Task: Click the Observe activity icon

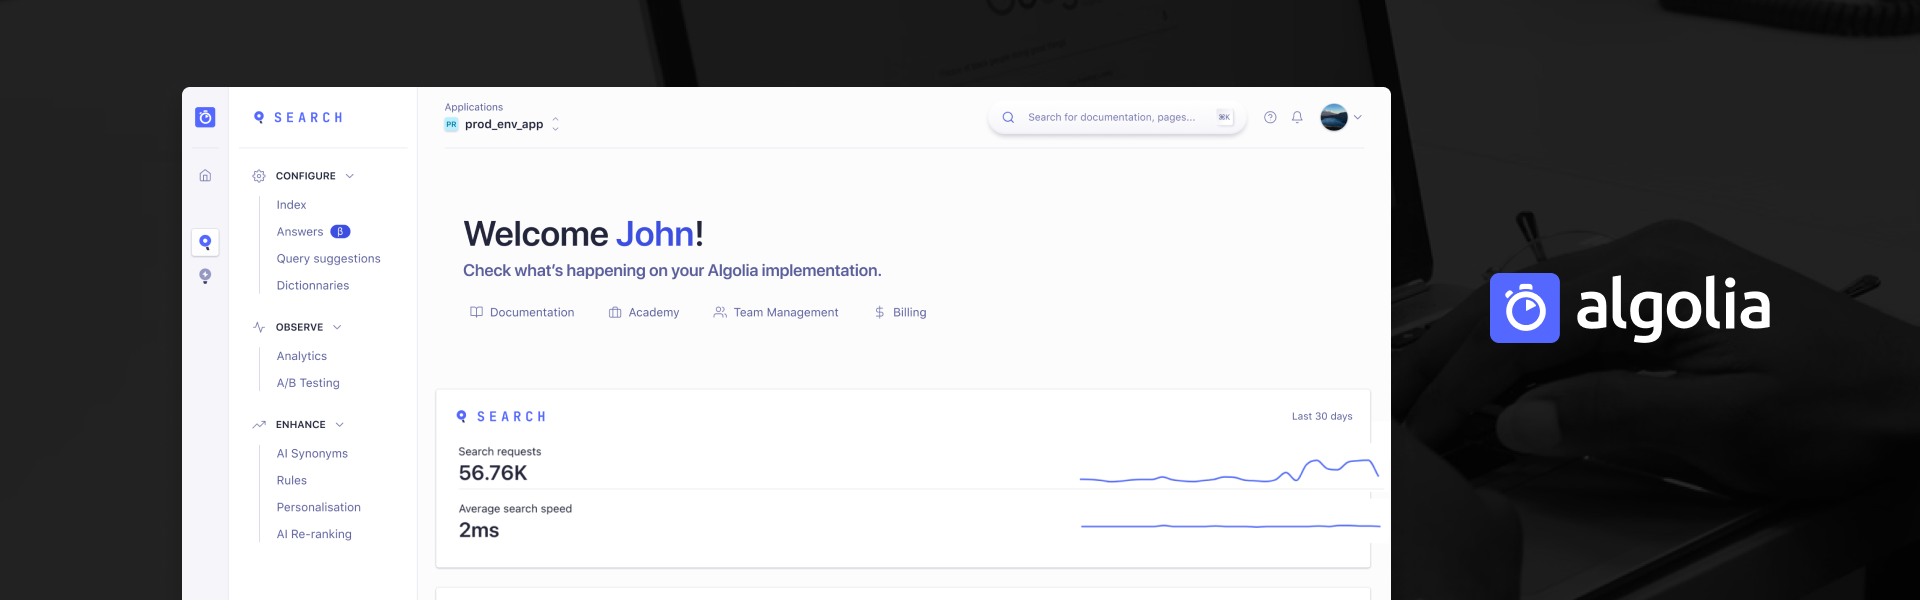Action: click(x=259, y=327)
